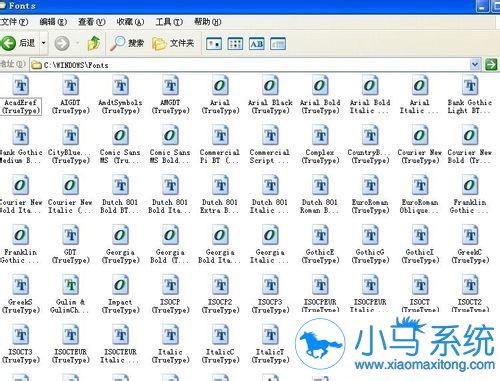Select the Impact TrueType font icon
This screenshot has width=500, height=381.
tap(121, 285)
